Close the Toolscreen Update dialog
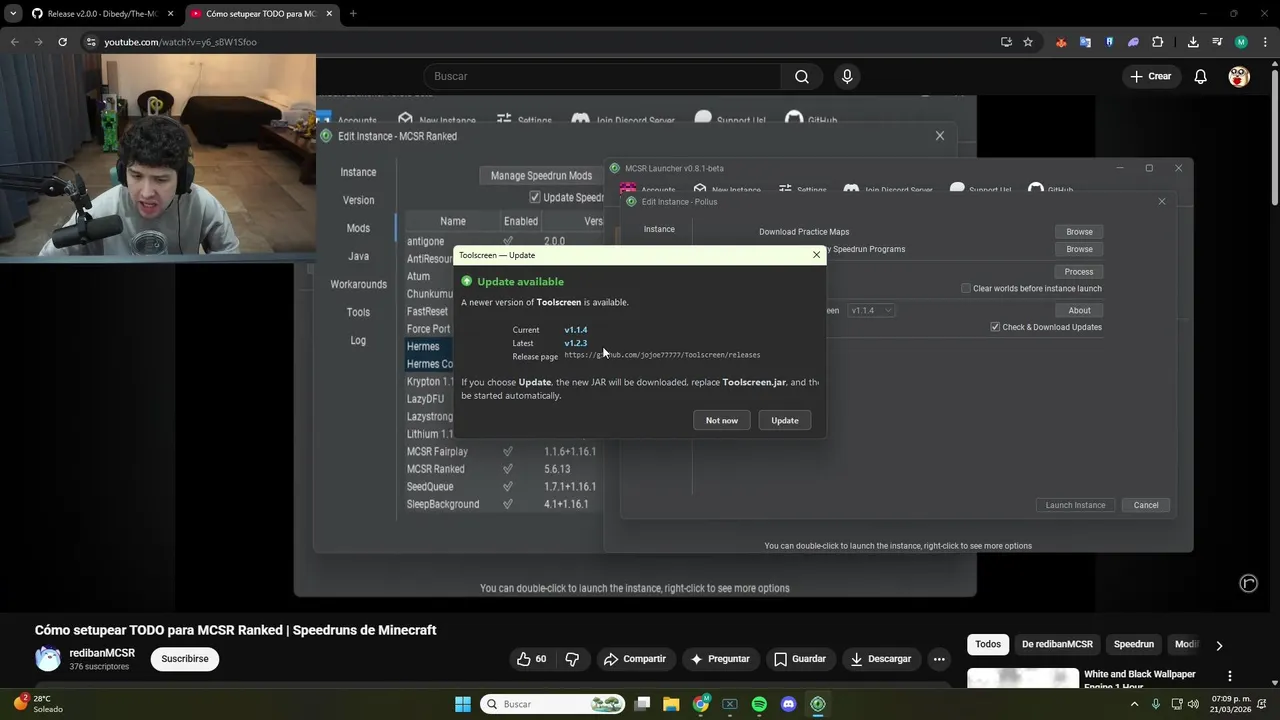1280x720 pixels. 816,255
